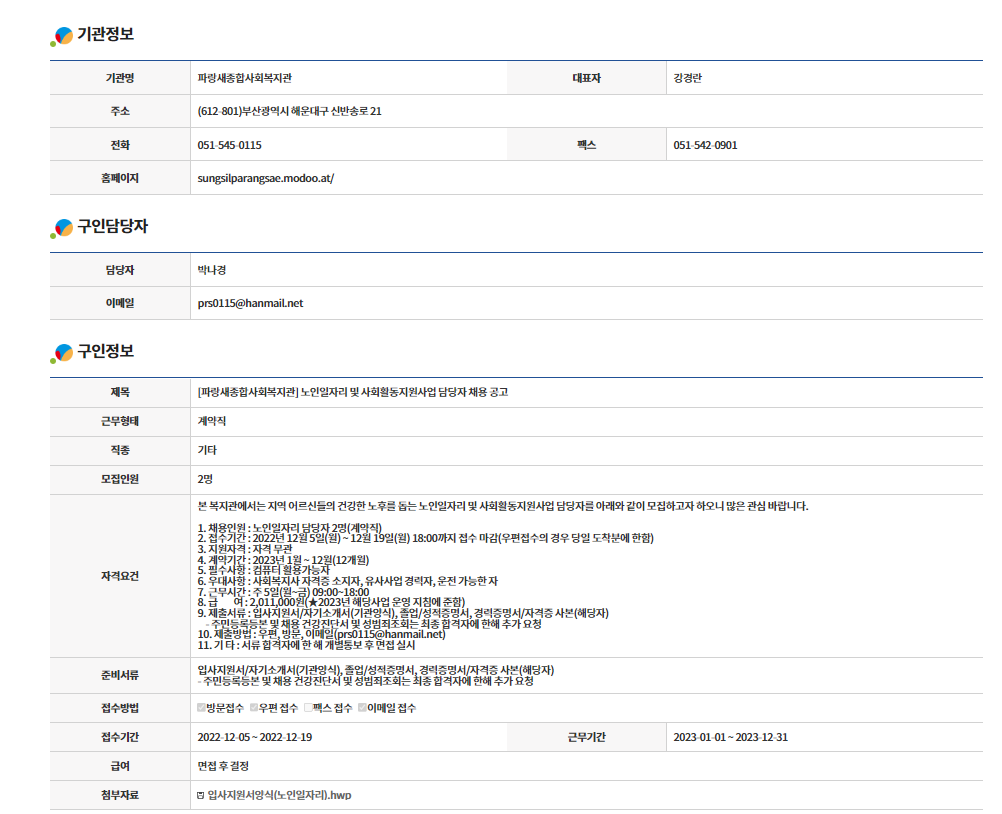Screen dimensions: 1002x814
Task: Click the 구인담당자 section heading
Action: tap(112, 226)
